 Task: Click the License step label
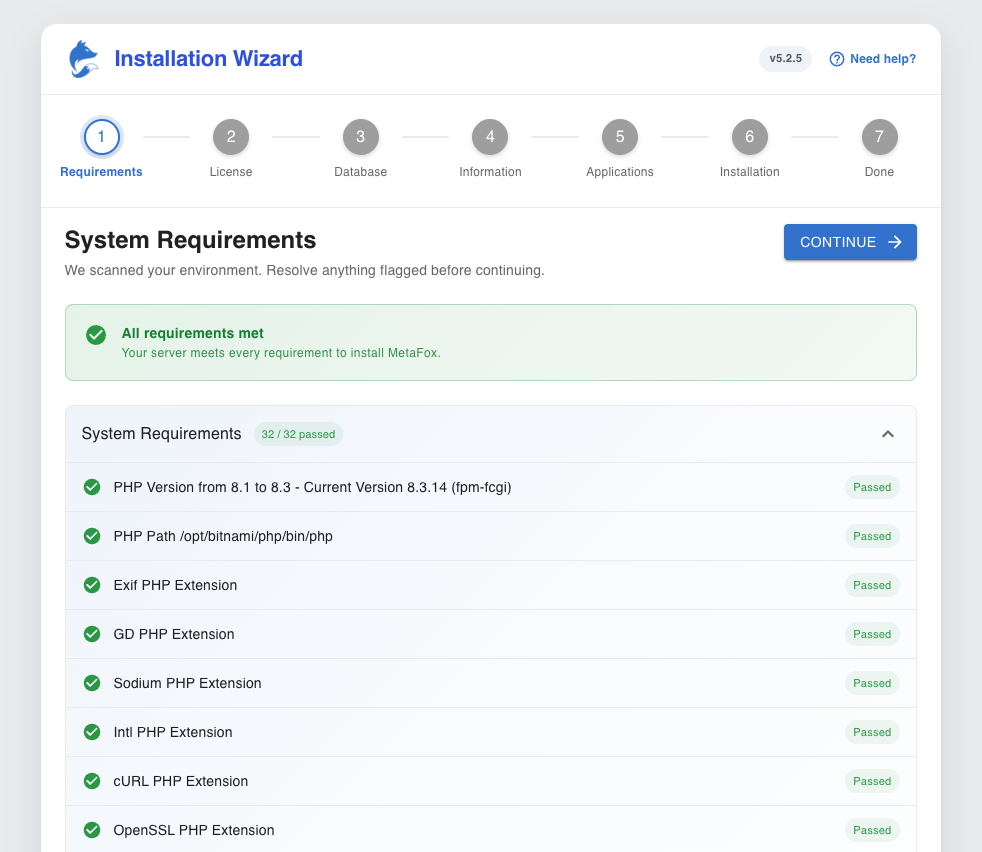(x=231, y=172)
